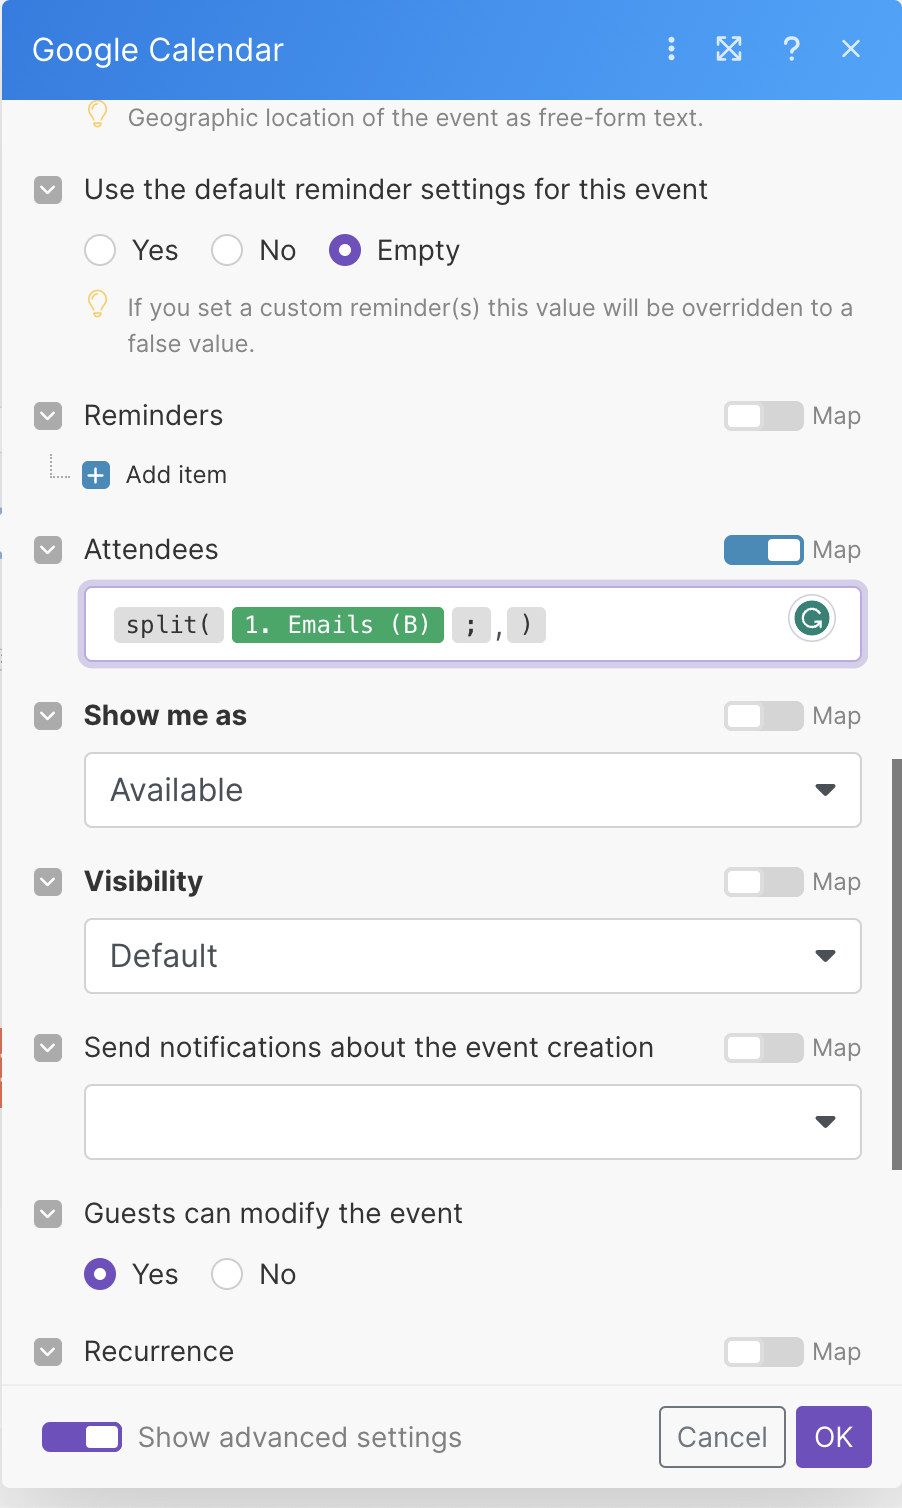Turn off Show advanced settings switch

[x=82, y=1437]
